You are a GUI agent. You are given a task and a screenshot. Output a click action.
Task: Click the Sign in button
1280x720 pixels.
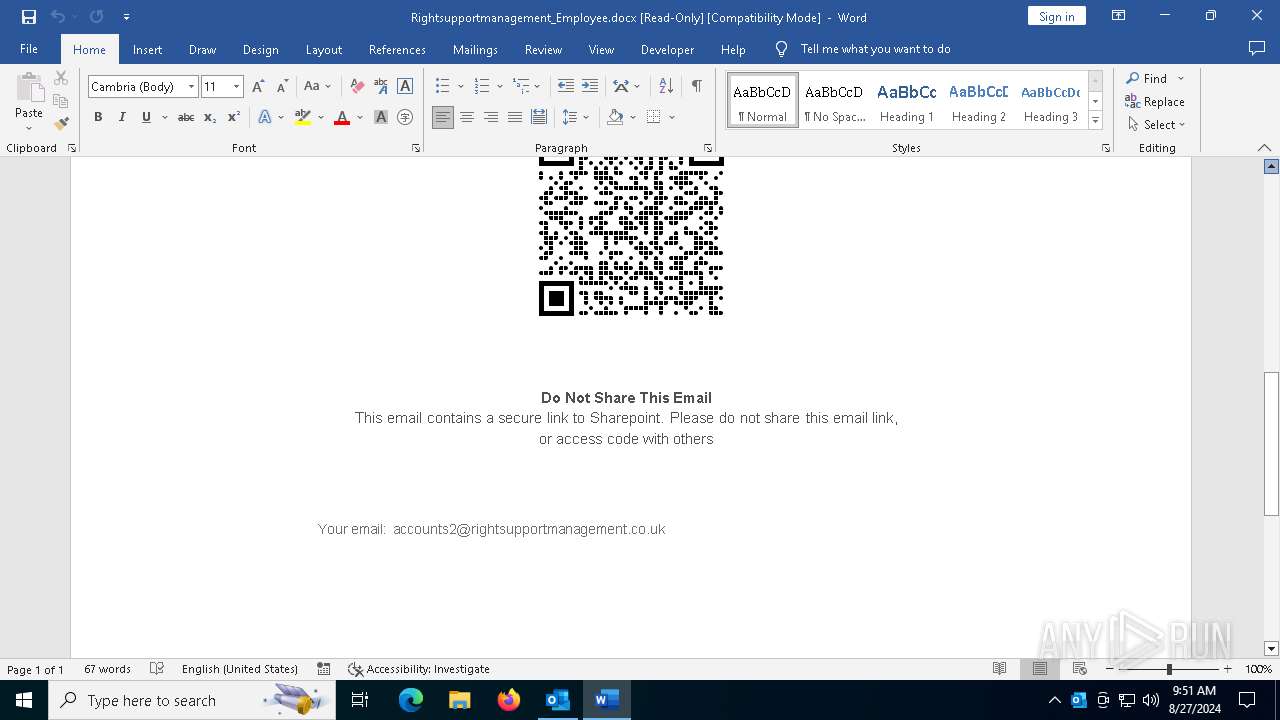click(x=1056, y=16)
